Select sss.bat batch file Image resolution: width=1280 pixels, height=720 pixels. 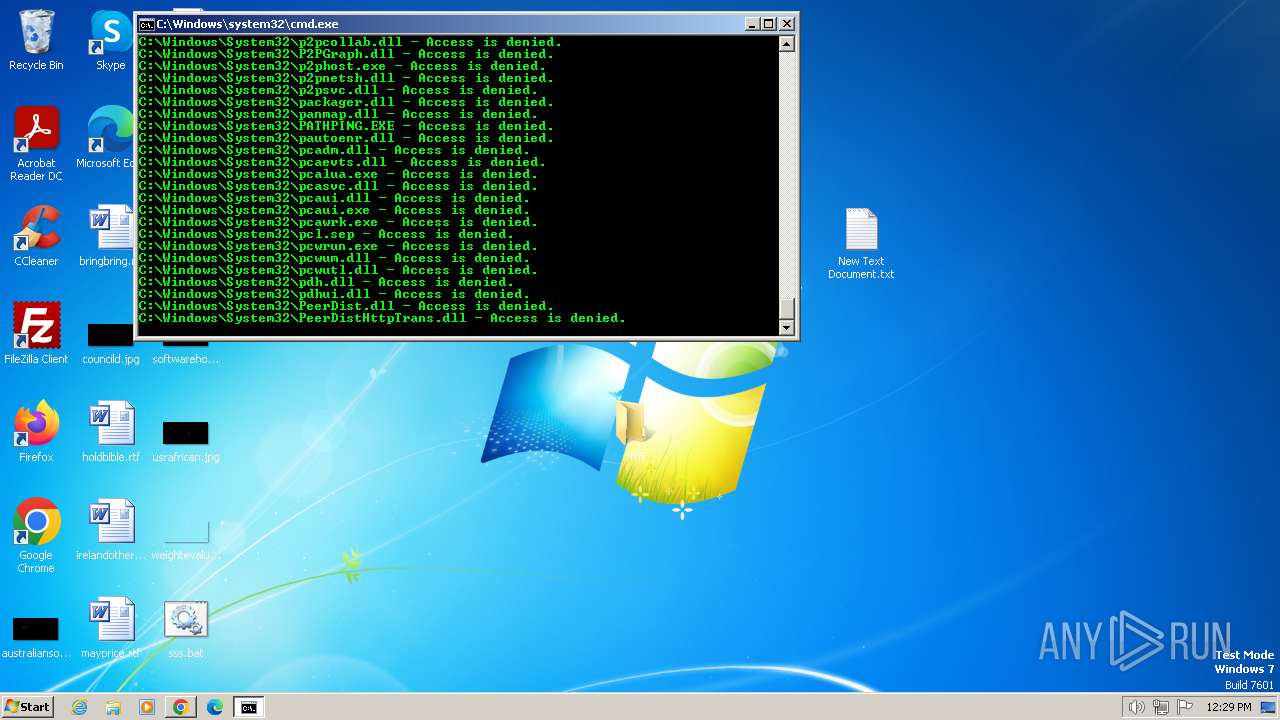point(186,628)
